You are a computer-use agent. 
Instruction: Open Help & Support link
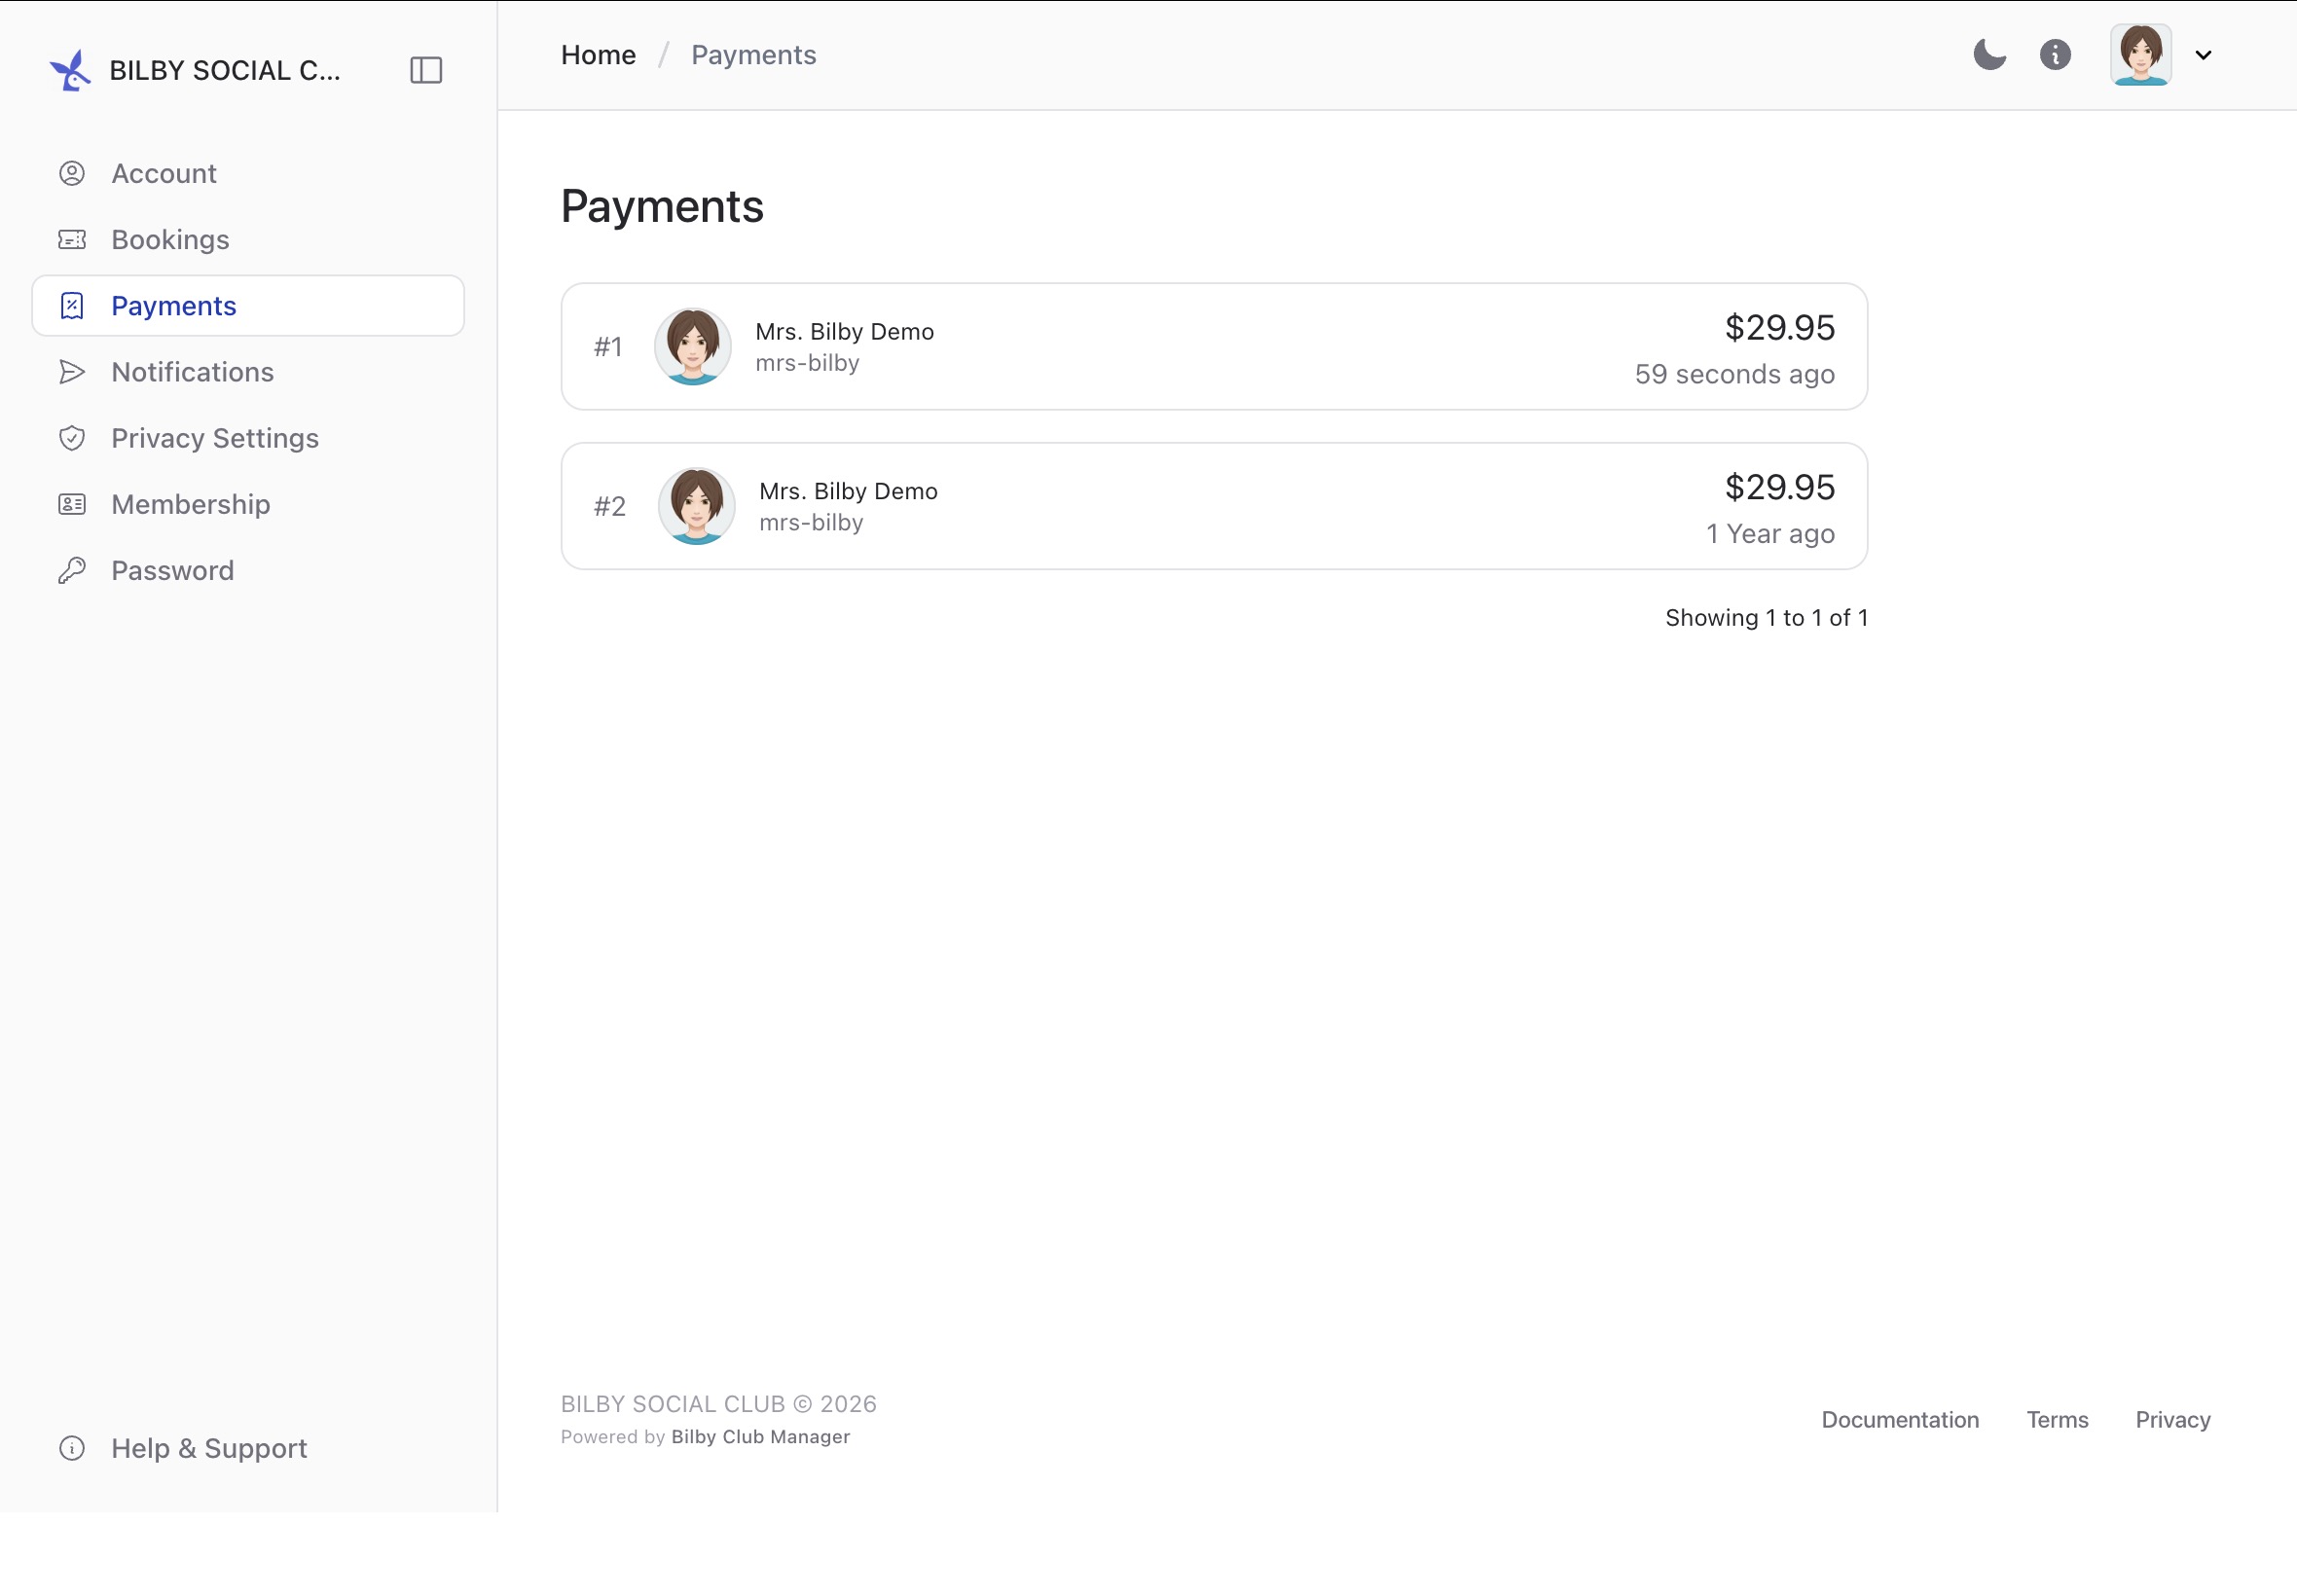click(x=248, y=1447)
